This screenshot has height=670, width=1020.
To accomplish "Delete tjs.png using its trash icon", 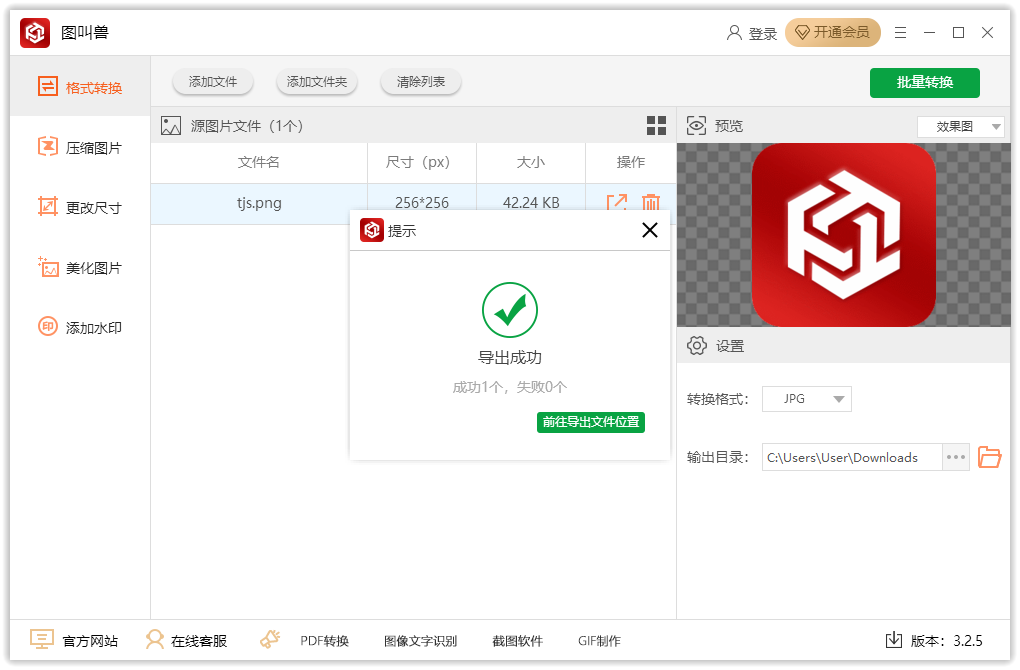I will tap(651, 202).
